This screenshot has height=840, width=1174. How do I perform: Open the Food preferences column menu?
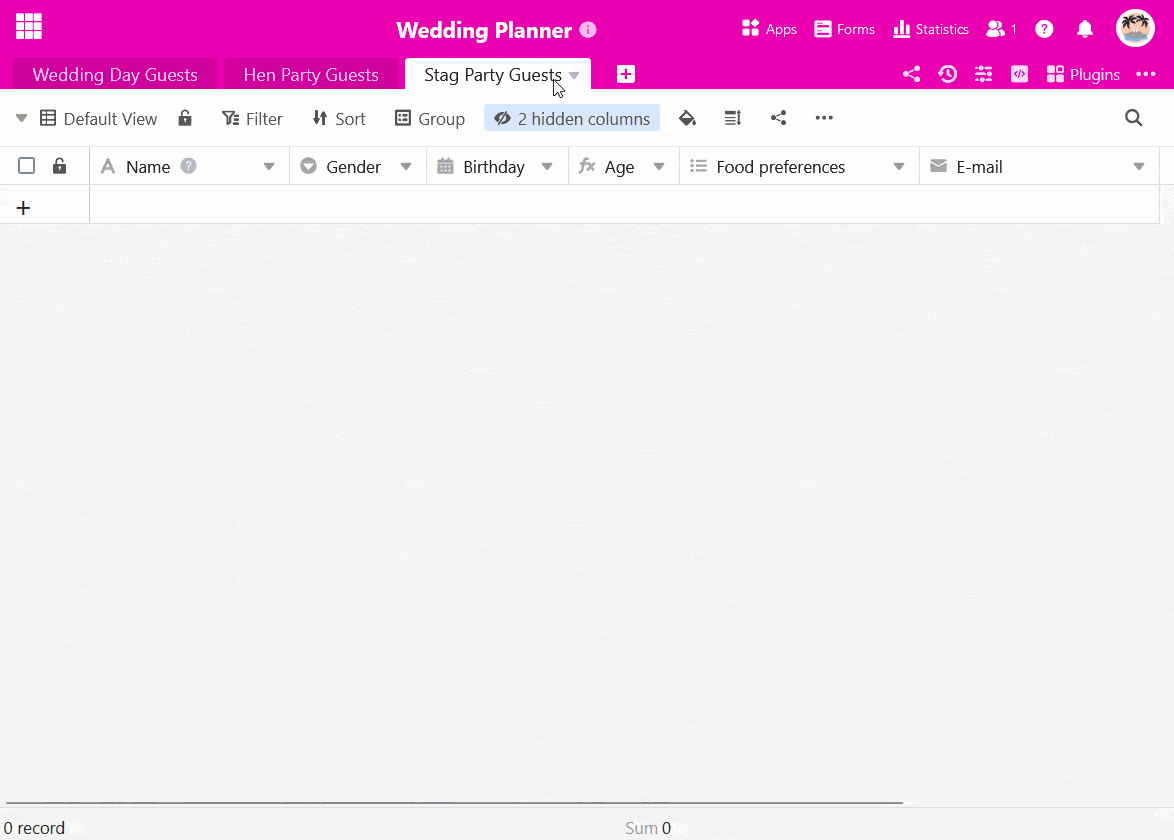(x=899, y=167)
